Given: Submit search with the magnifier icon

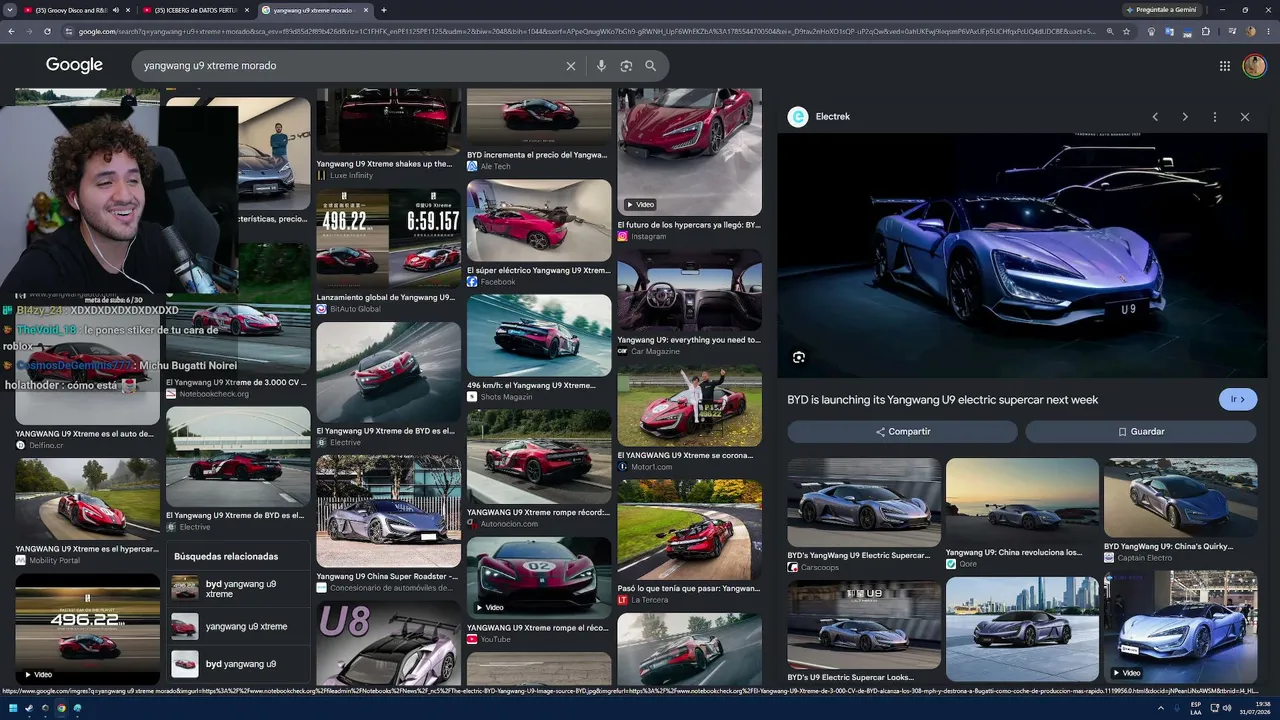Looking at the screenshot, I should (650, 66).
